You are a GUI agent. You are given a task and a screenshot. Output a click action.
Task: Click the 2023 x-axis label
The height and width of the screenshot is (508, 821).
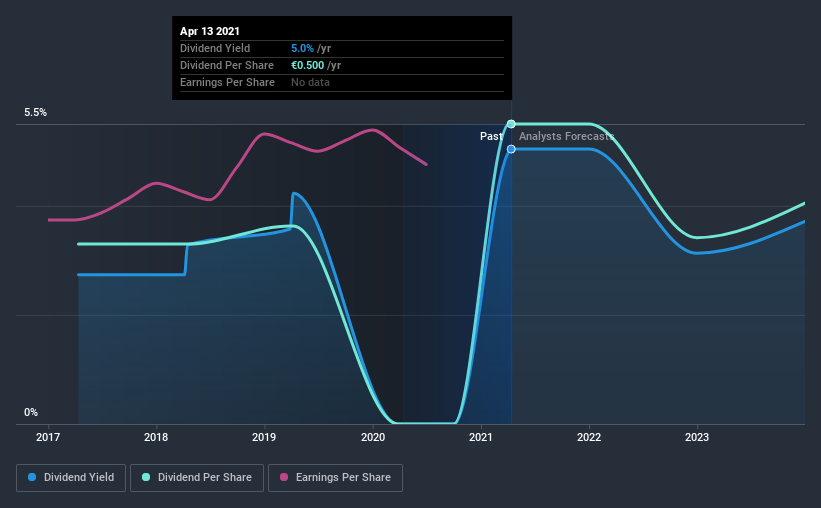click(697, 437)
